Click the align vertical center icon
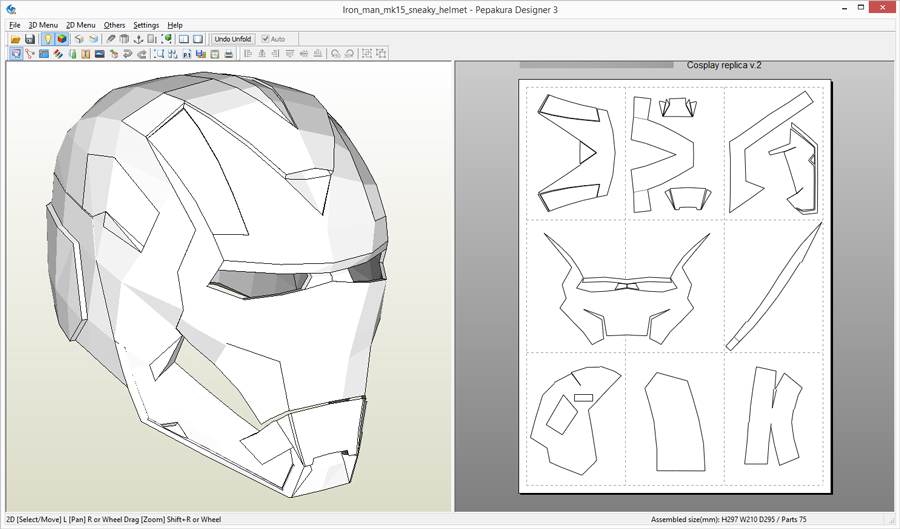This screenshot has width=900, height=529. [x=304, y=54]
